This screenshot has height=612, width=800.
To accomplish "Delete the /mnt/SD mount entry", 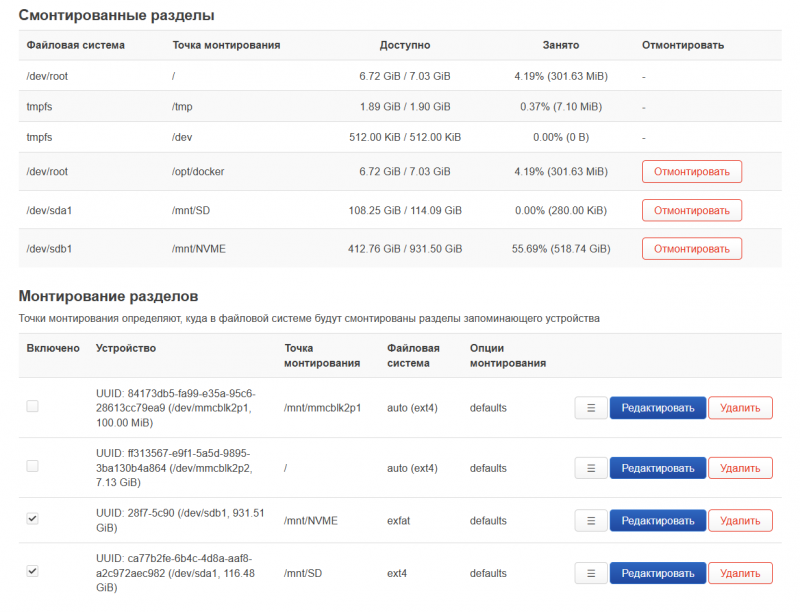I will click(x=740, y=574).
